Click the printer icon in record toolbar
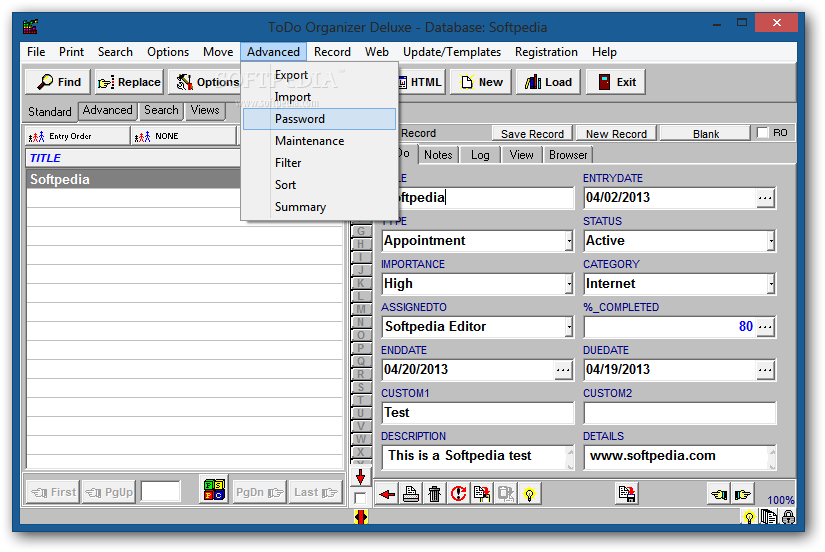This screenshot has width=825, height=552. coord(411,494)
